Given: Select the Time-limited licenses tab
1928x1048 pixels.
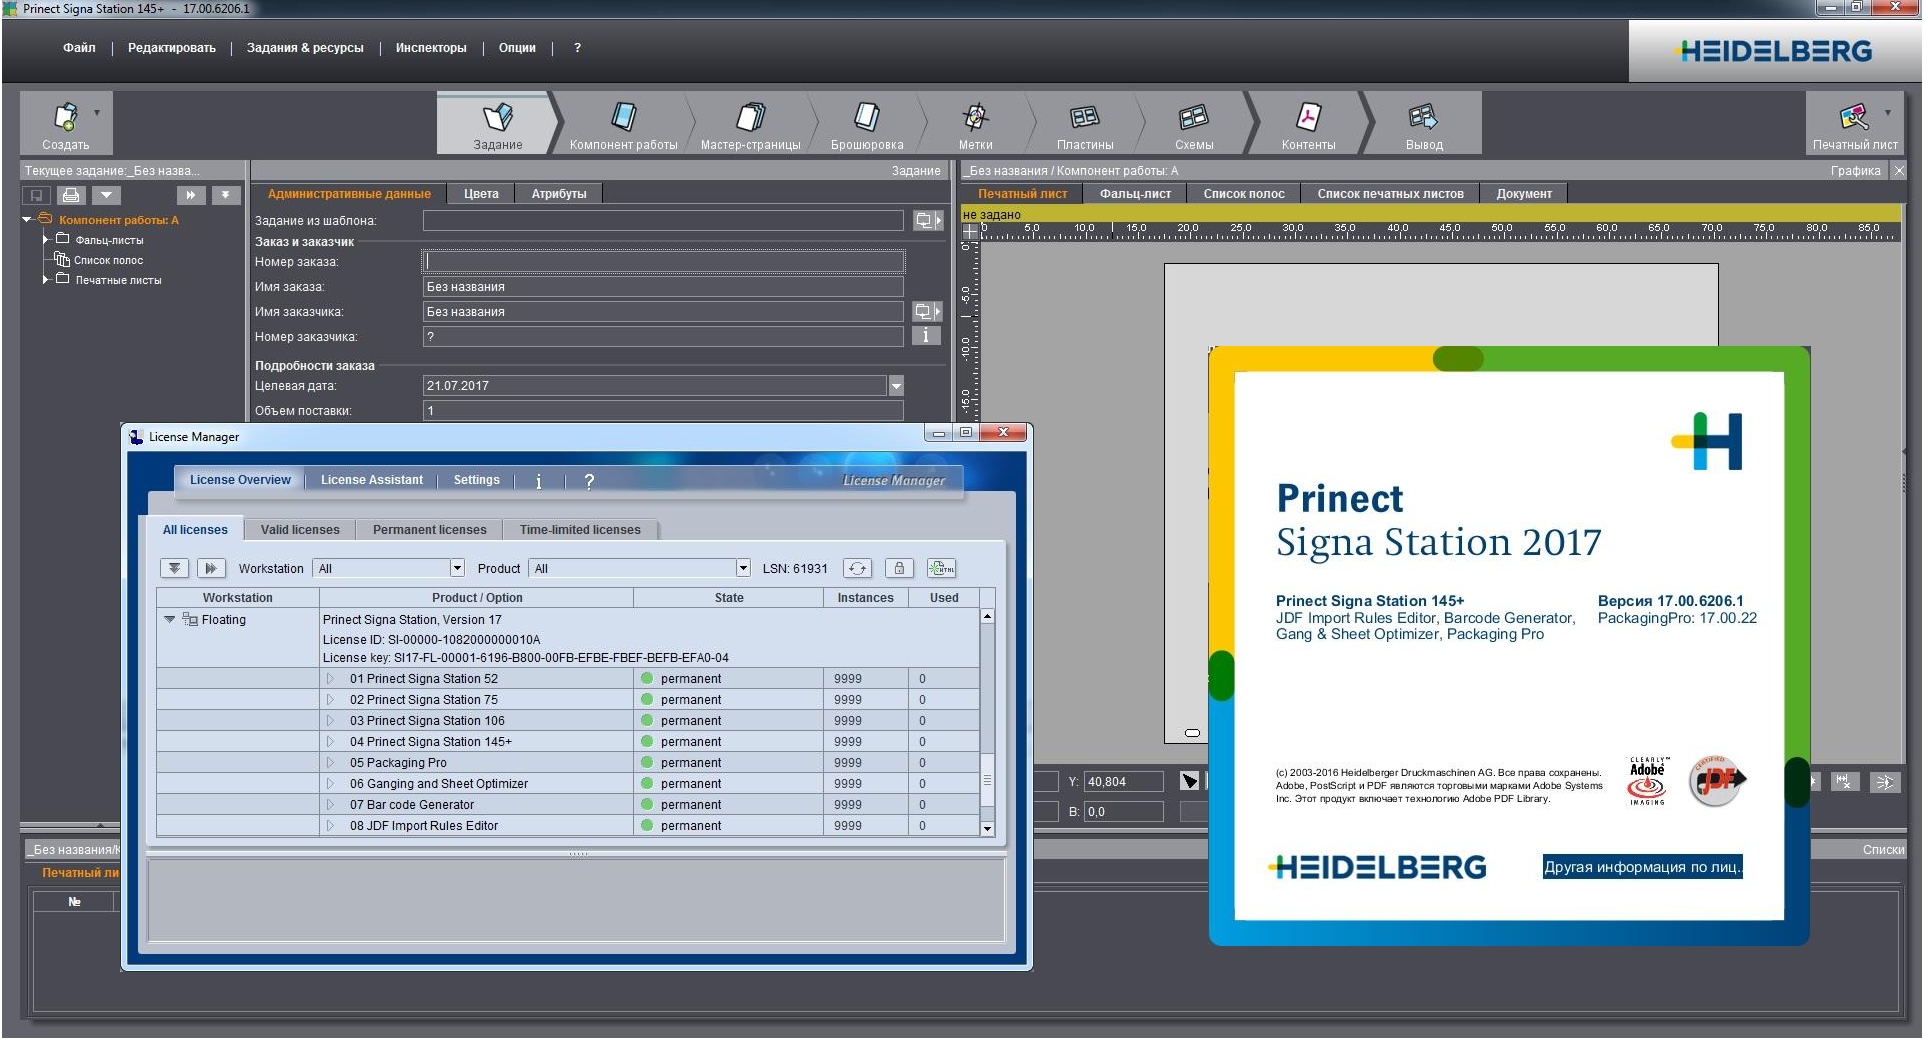Looking at the screenshot, I should (x=580, y=531).
